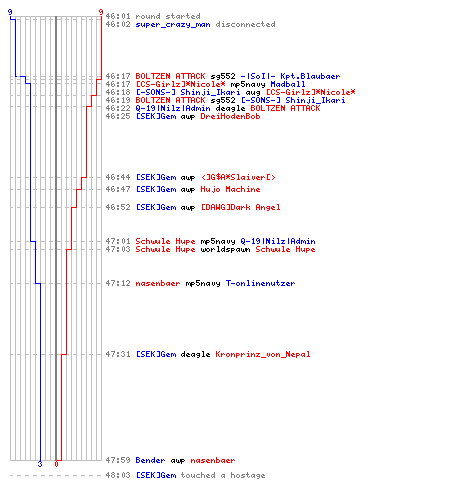450x500 pixels.
Task: Select victim Hujo Machine
Action: click(230, 189)
